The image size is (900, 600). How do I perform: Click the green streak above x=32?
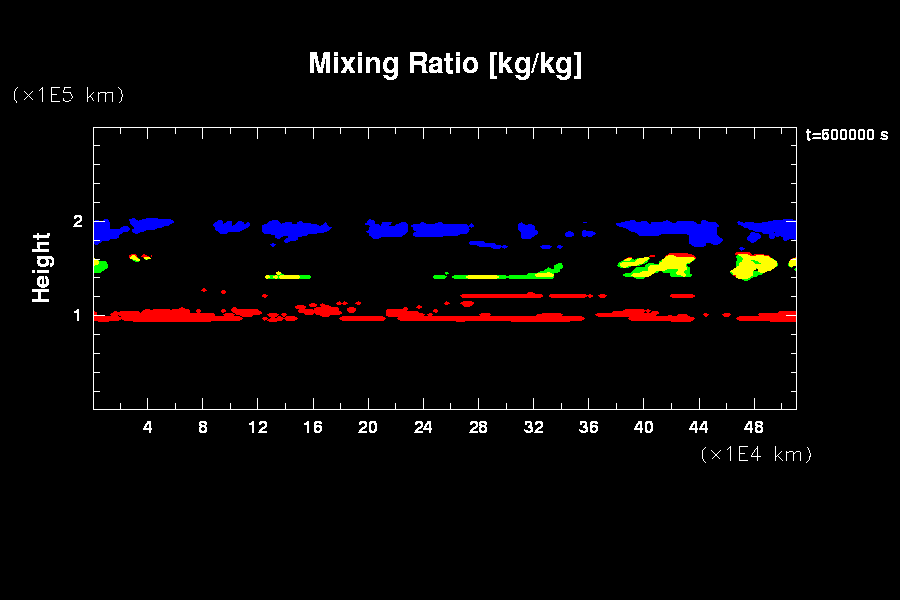point(530,274)
